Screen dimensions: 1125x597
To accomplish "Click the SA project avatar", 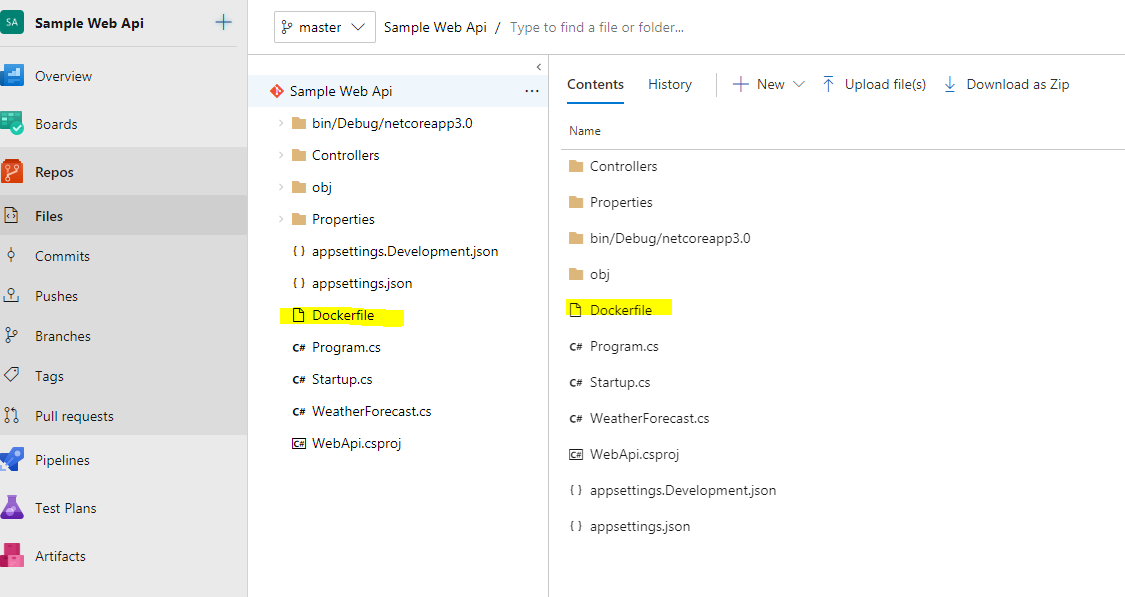I will tap(12, 22).
